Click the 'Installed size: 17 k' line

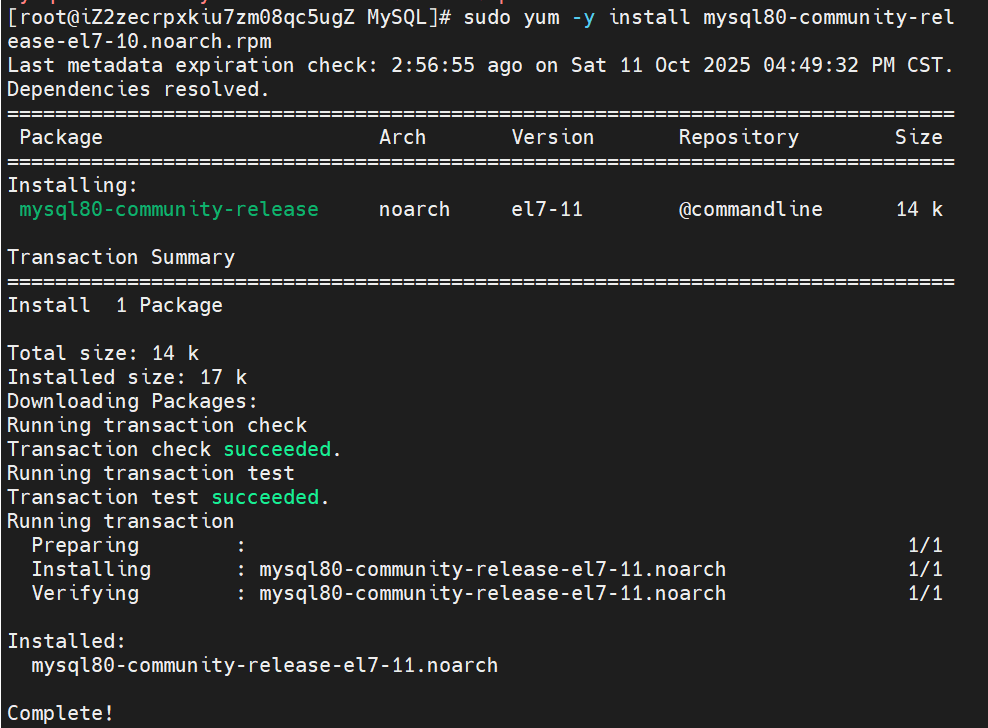tap(127, 377)
